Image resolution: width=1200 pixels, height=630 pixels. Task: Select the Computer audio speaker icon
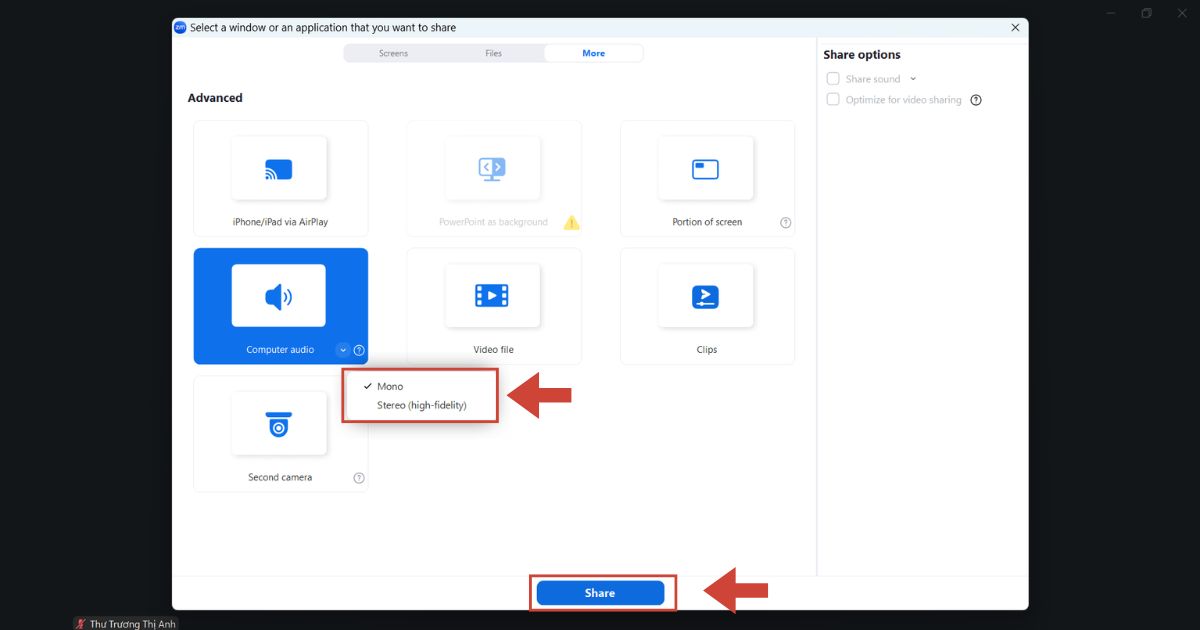pyautogui.click(x=278, y=296)
